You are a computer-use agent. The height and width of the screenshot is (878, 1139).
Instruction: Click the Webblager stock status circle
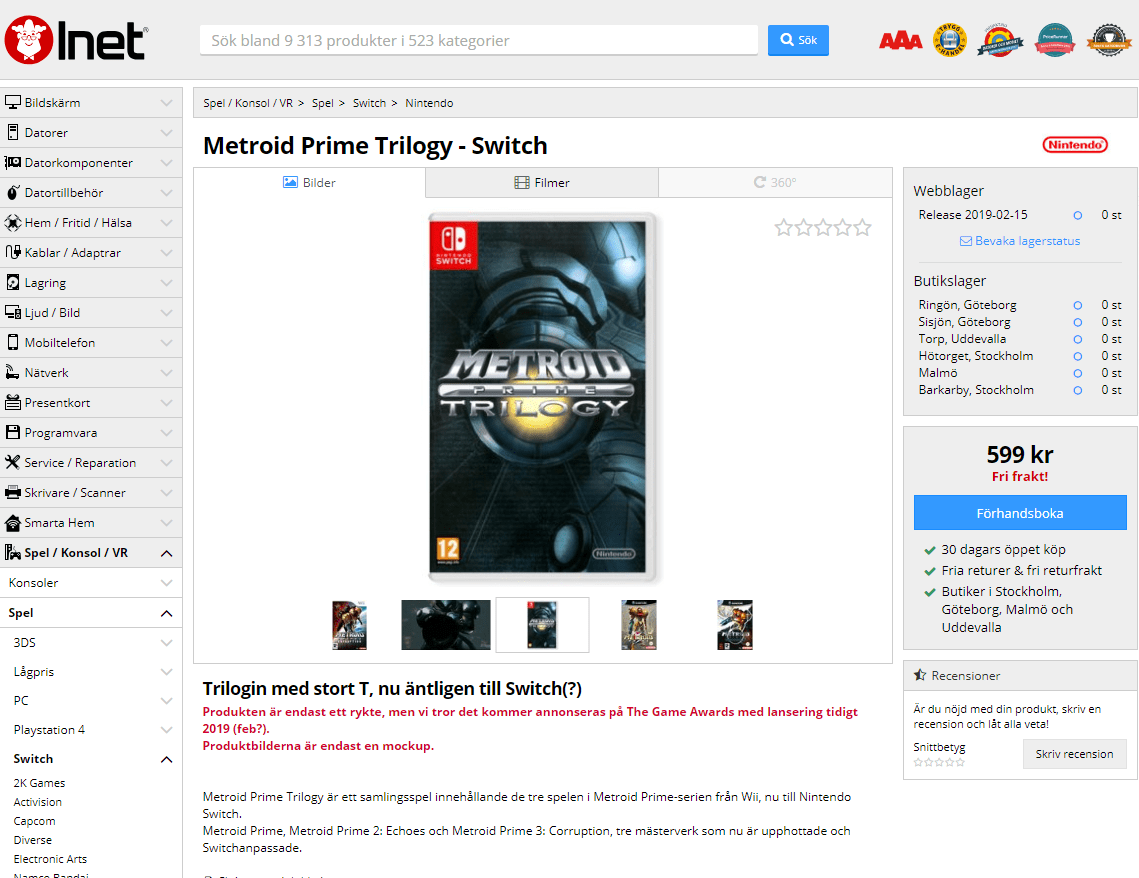[x=1078, y=215]
